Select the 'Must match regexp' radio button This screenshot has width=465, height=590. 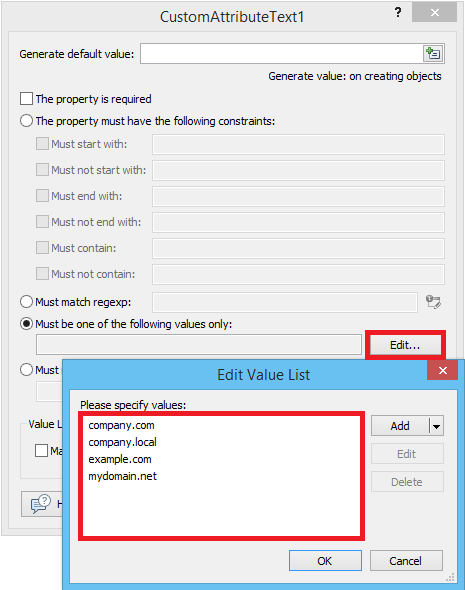pos(26,302)
